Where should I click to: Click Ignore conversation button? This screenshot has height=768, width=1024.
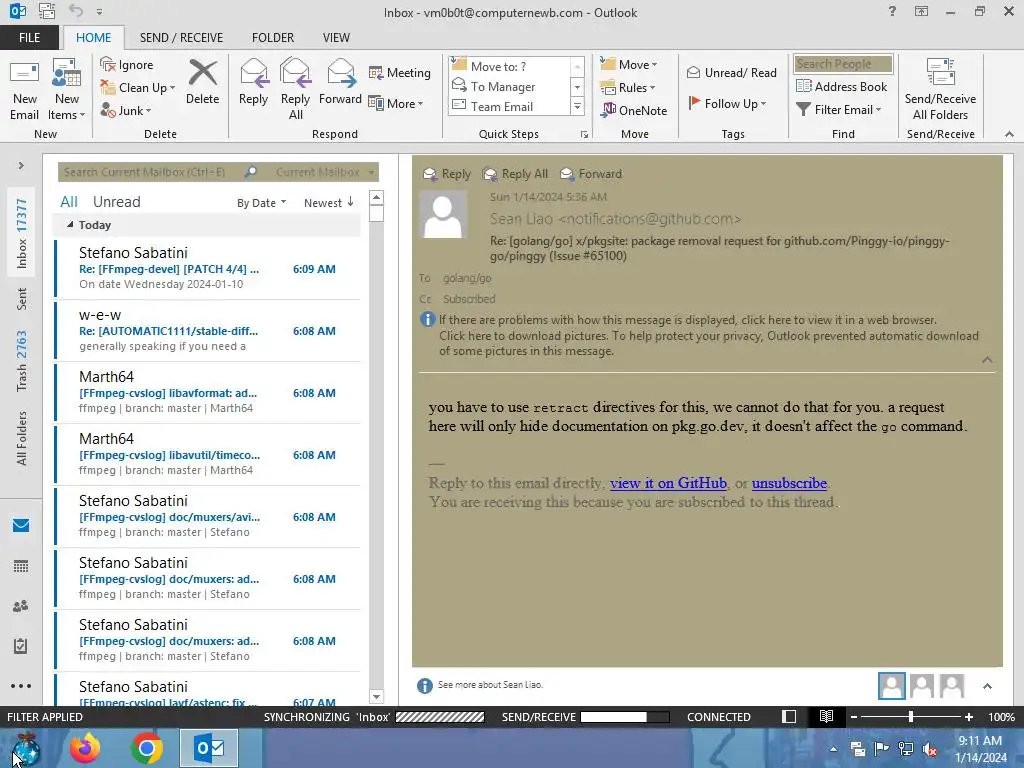click(127, 65)
